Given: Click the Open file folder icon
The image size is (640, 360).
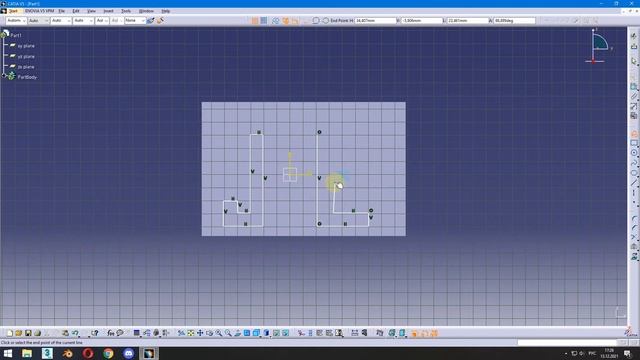Looking at the screenshot, I should [x=18, y=333].
